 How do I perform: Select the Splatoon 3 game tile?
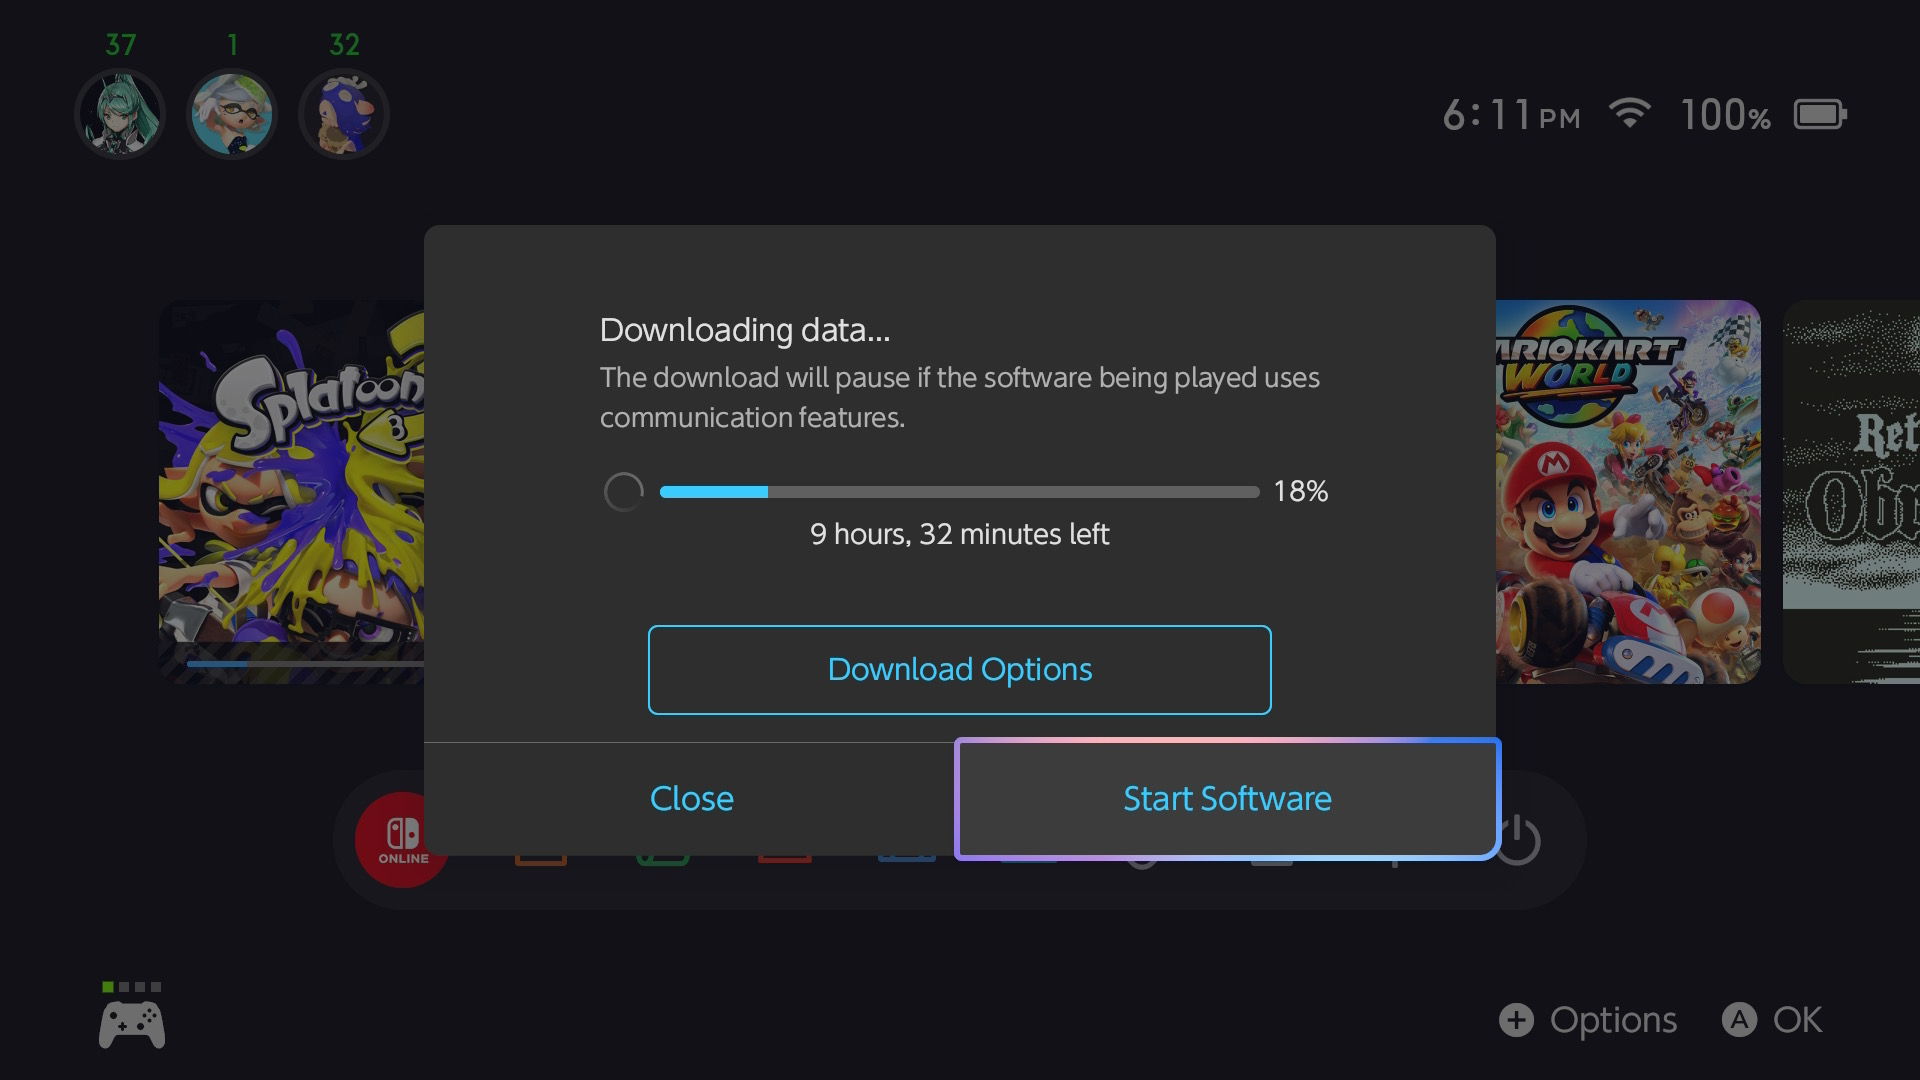tap(291, 490)
